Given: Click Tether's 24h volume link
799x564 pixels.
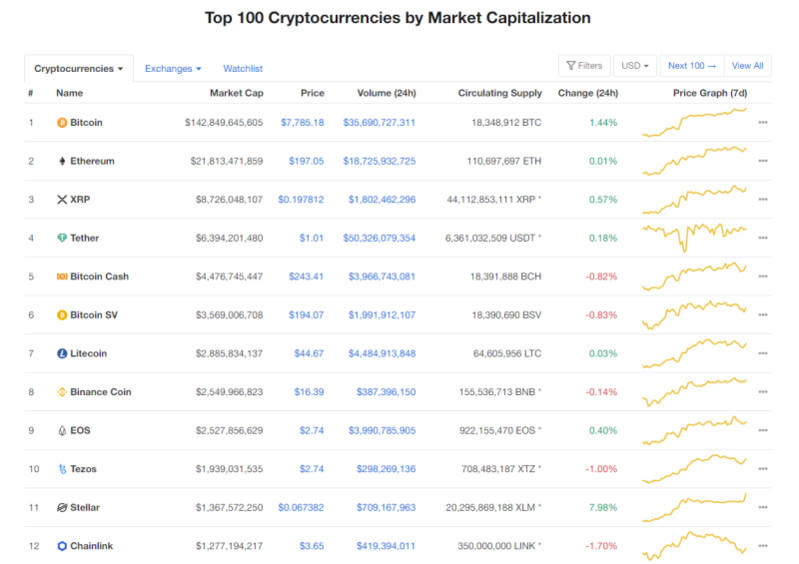Looking at the screenshot, I should (x=381, y=238).
